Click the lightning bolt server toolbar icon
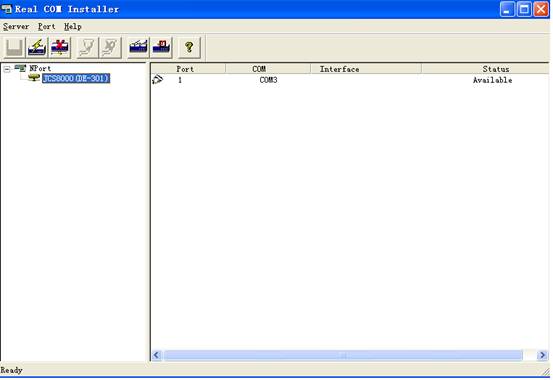Viewport: 553px width, 380px height. point(37,47)
